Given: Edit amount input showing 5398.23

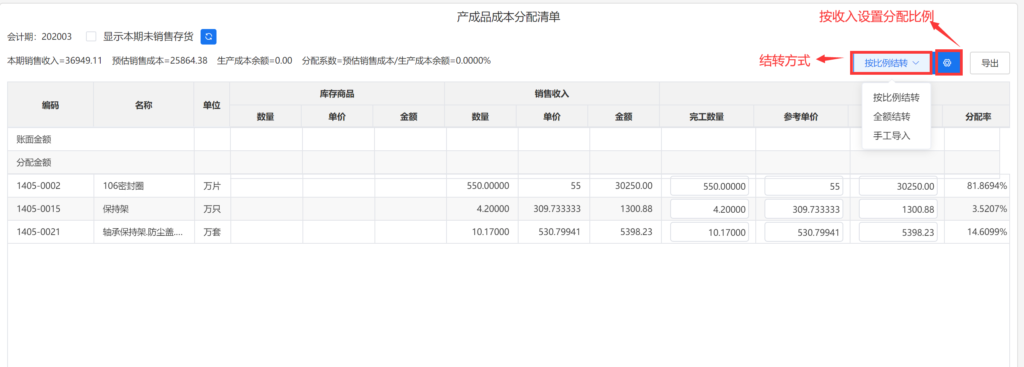Looking at the screenshot, I should tap(898, 232).
